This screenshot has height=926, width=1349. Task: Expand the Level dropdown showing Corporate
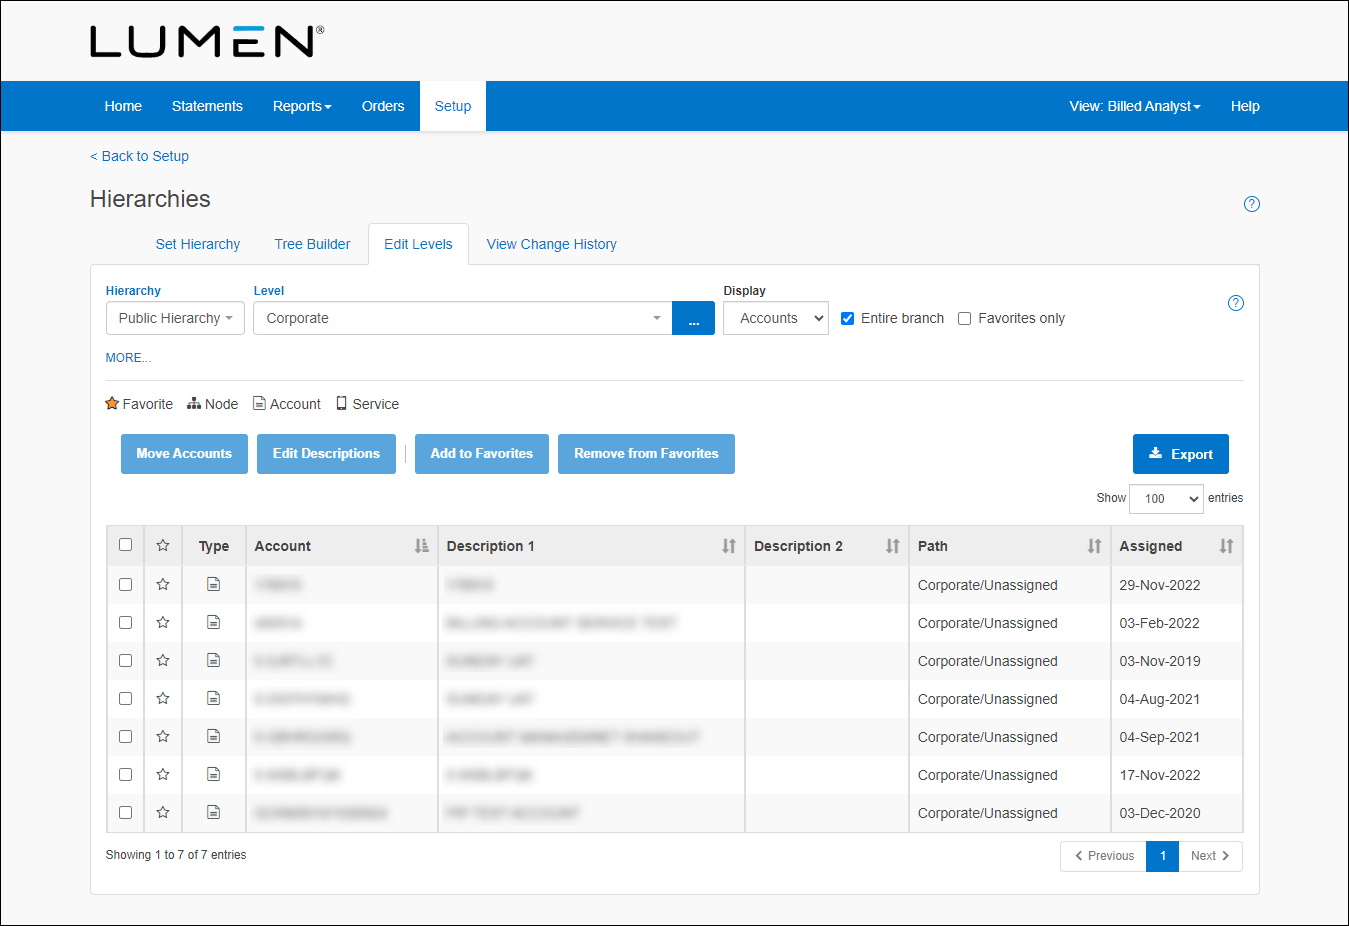click(x=460, y=318)
